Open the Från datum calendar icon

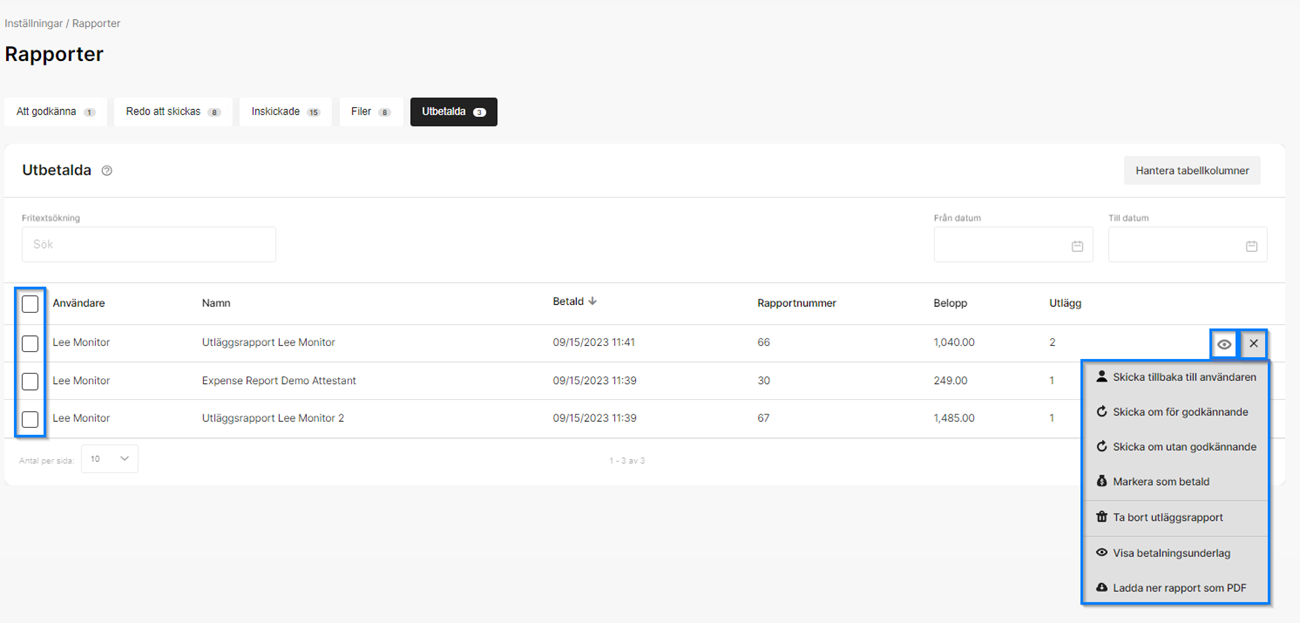click(1077, 246)
